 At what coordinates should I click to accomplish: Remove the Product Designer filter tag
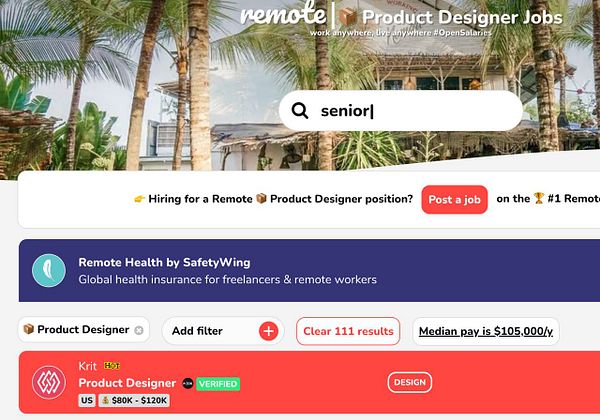coord(139,330)
